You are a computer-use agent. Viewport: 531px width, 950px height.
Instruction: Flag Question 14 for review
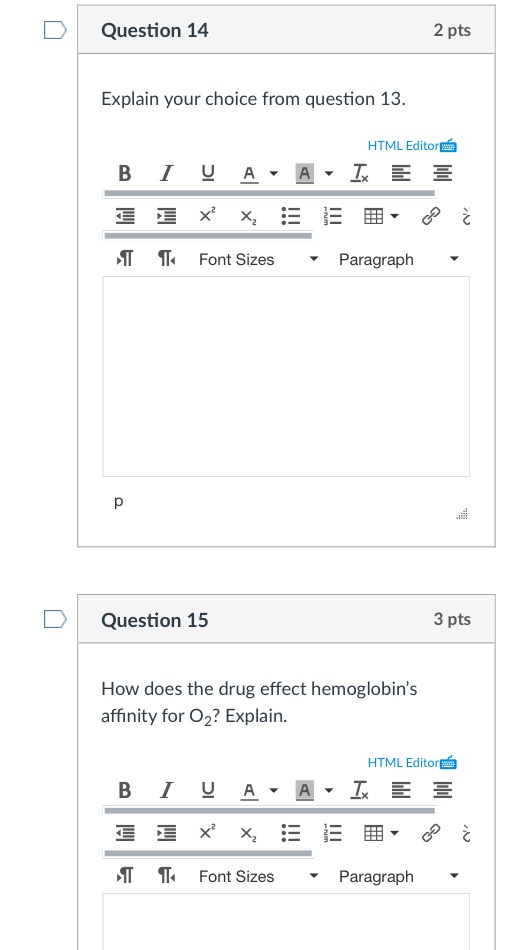click(55, 30)
